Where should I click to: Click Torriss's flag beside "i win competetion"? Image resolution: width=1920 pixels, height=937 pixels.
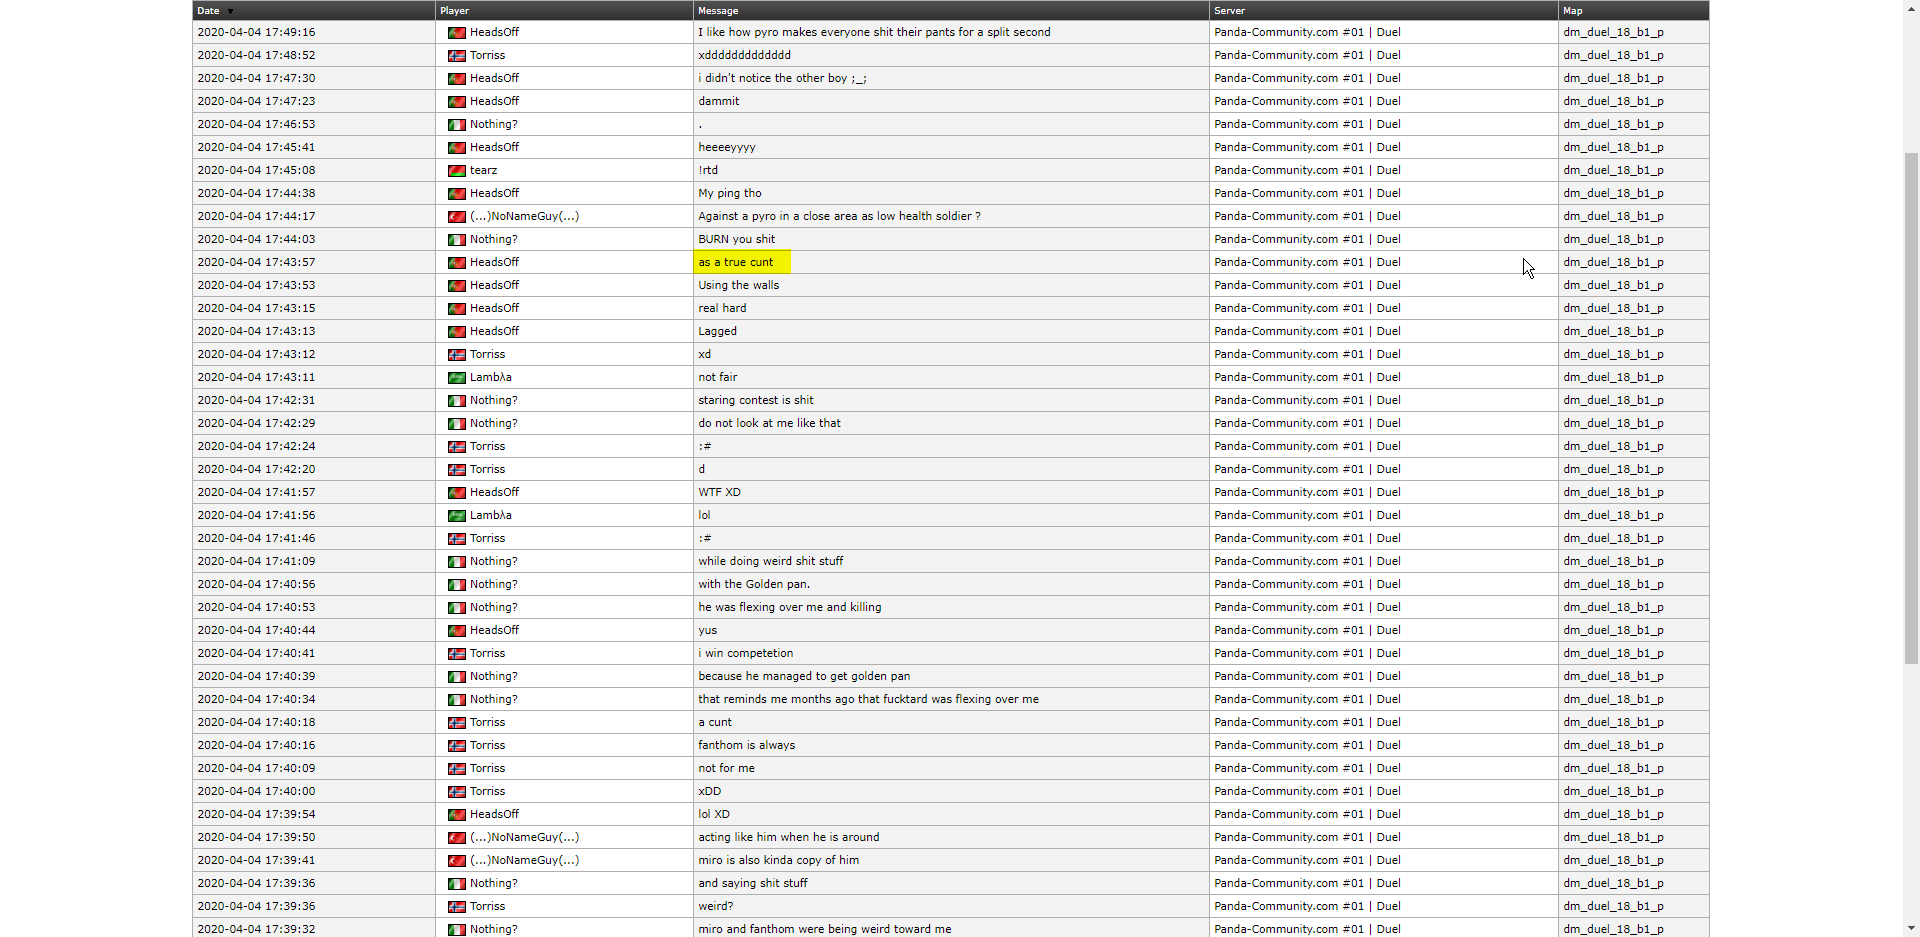[x=456, y=654]
